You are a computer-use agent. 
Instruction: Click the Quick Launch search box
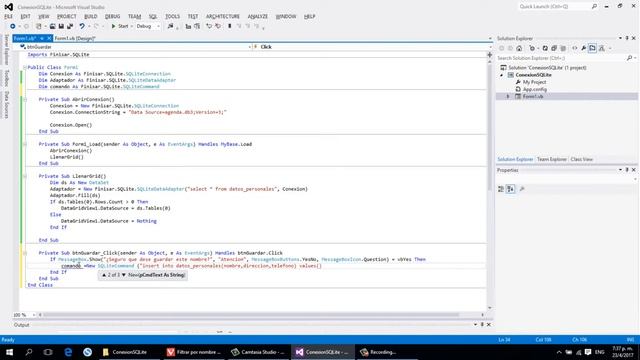[x=554, y=7]
